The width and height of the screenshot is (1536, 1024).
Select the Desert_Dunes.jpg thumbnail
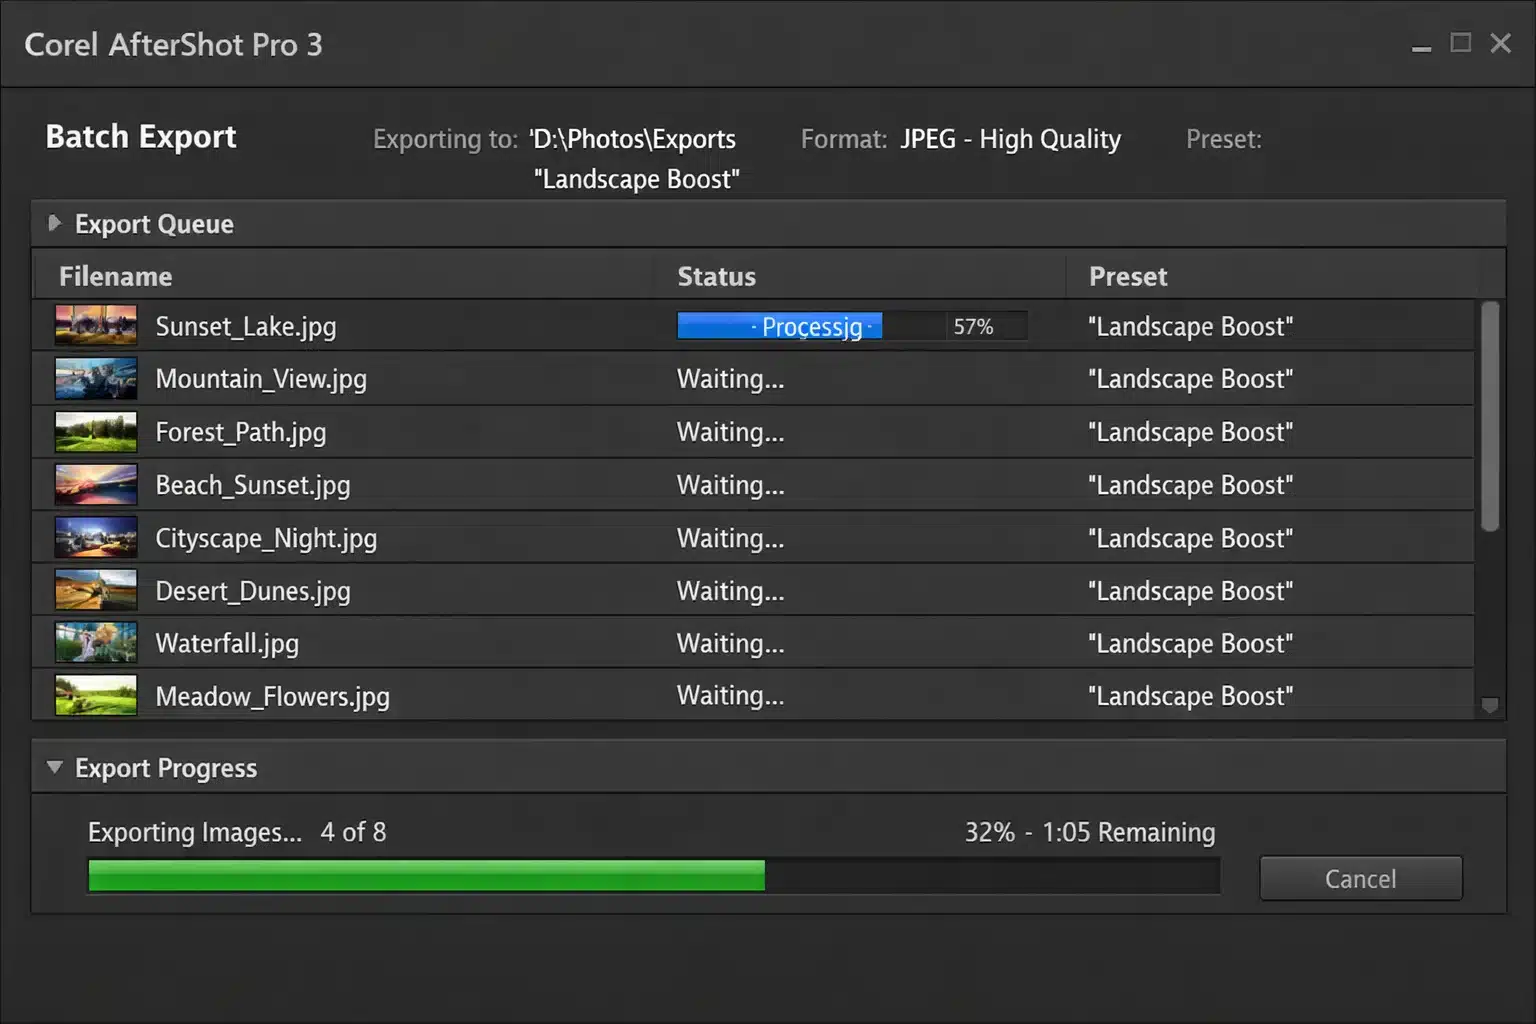tap(95, 589)
